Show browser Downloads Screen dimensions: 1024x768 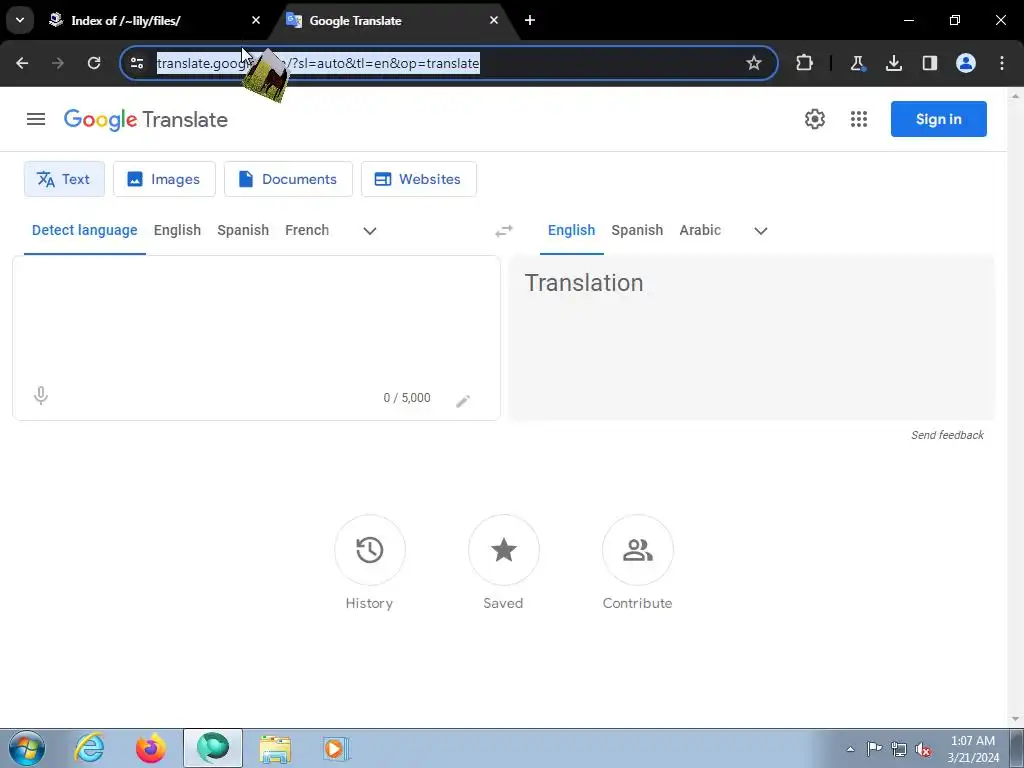[893, 63]
